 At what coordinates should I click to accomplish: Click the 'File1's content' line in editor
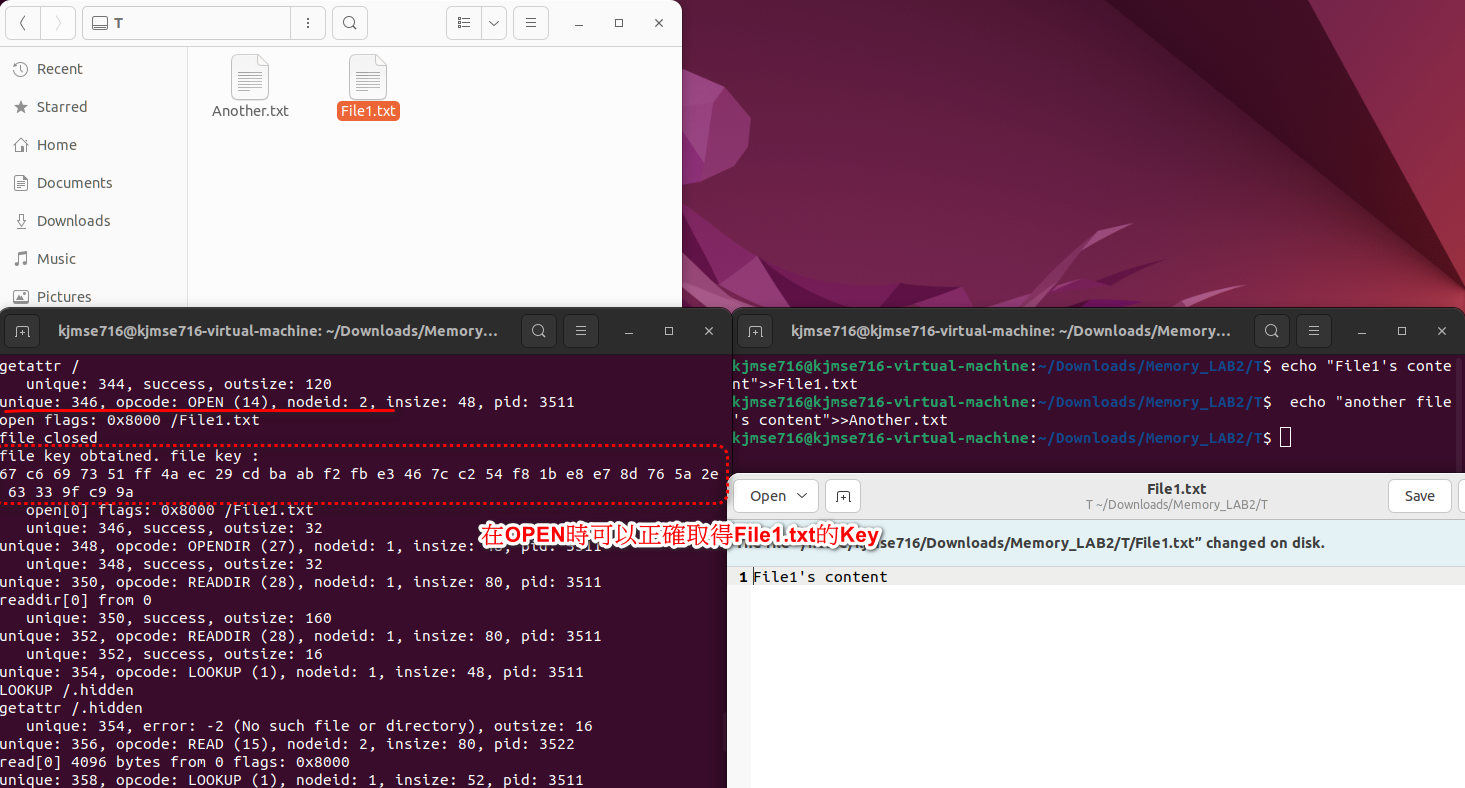[820, 577]
